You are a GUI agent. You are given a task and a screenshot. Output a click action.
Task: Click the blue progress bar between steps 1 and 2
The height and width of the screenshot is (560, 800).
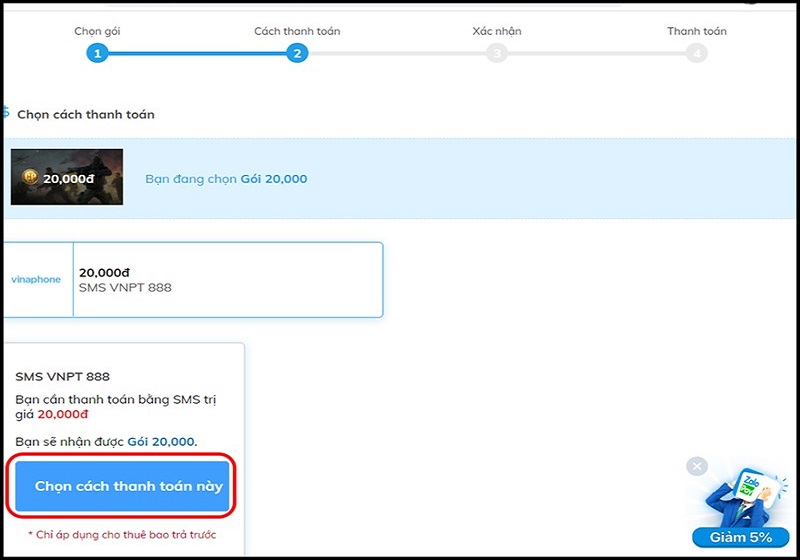(197, 53)
